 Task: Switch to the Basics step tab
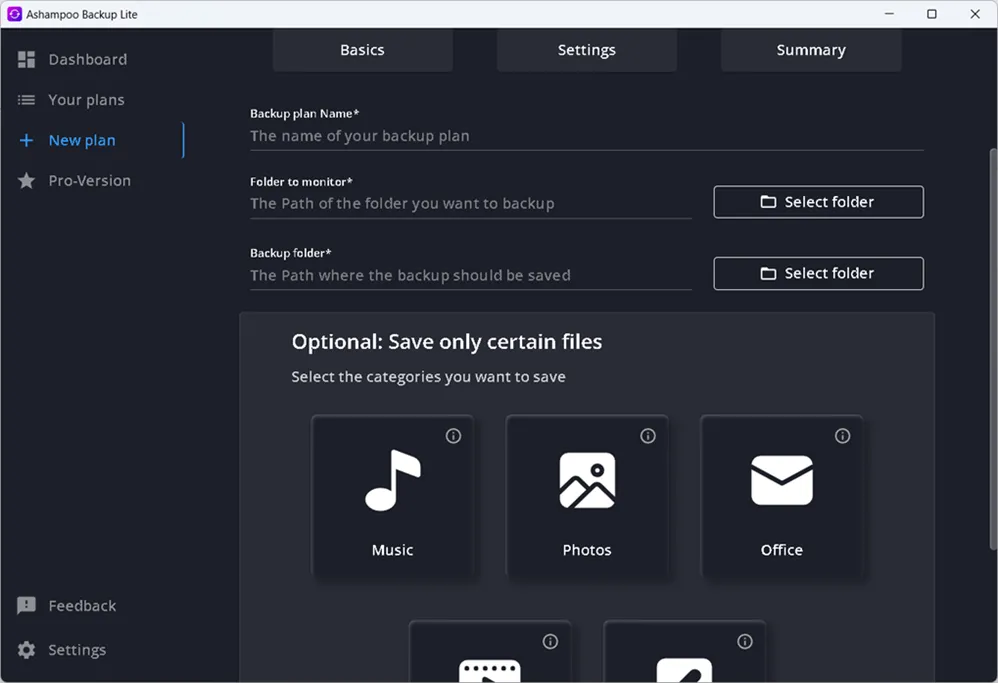point(362,50)
